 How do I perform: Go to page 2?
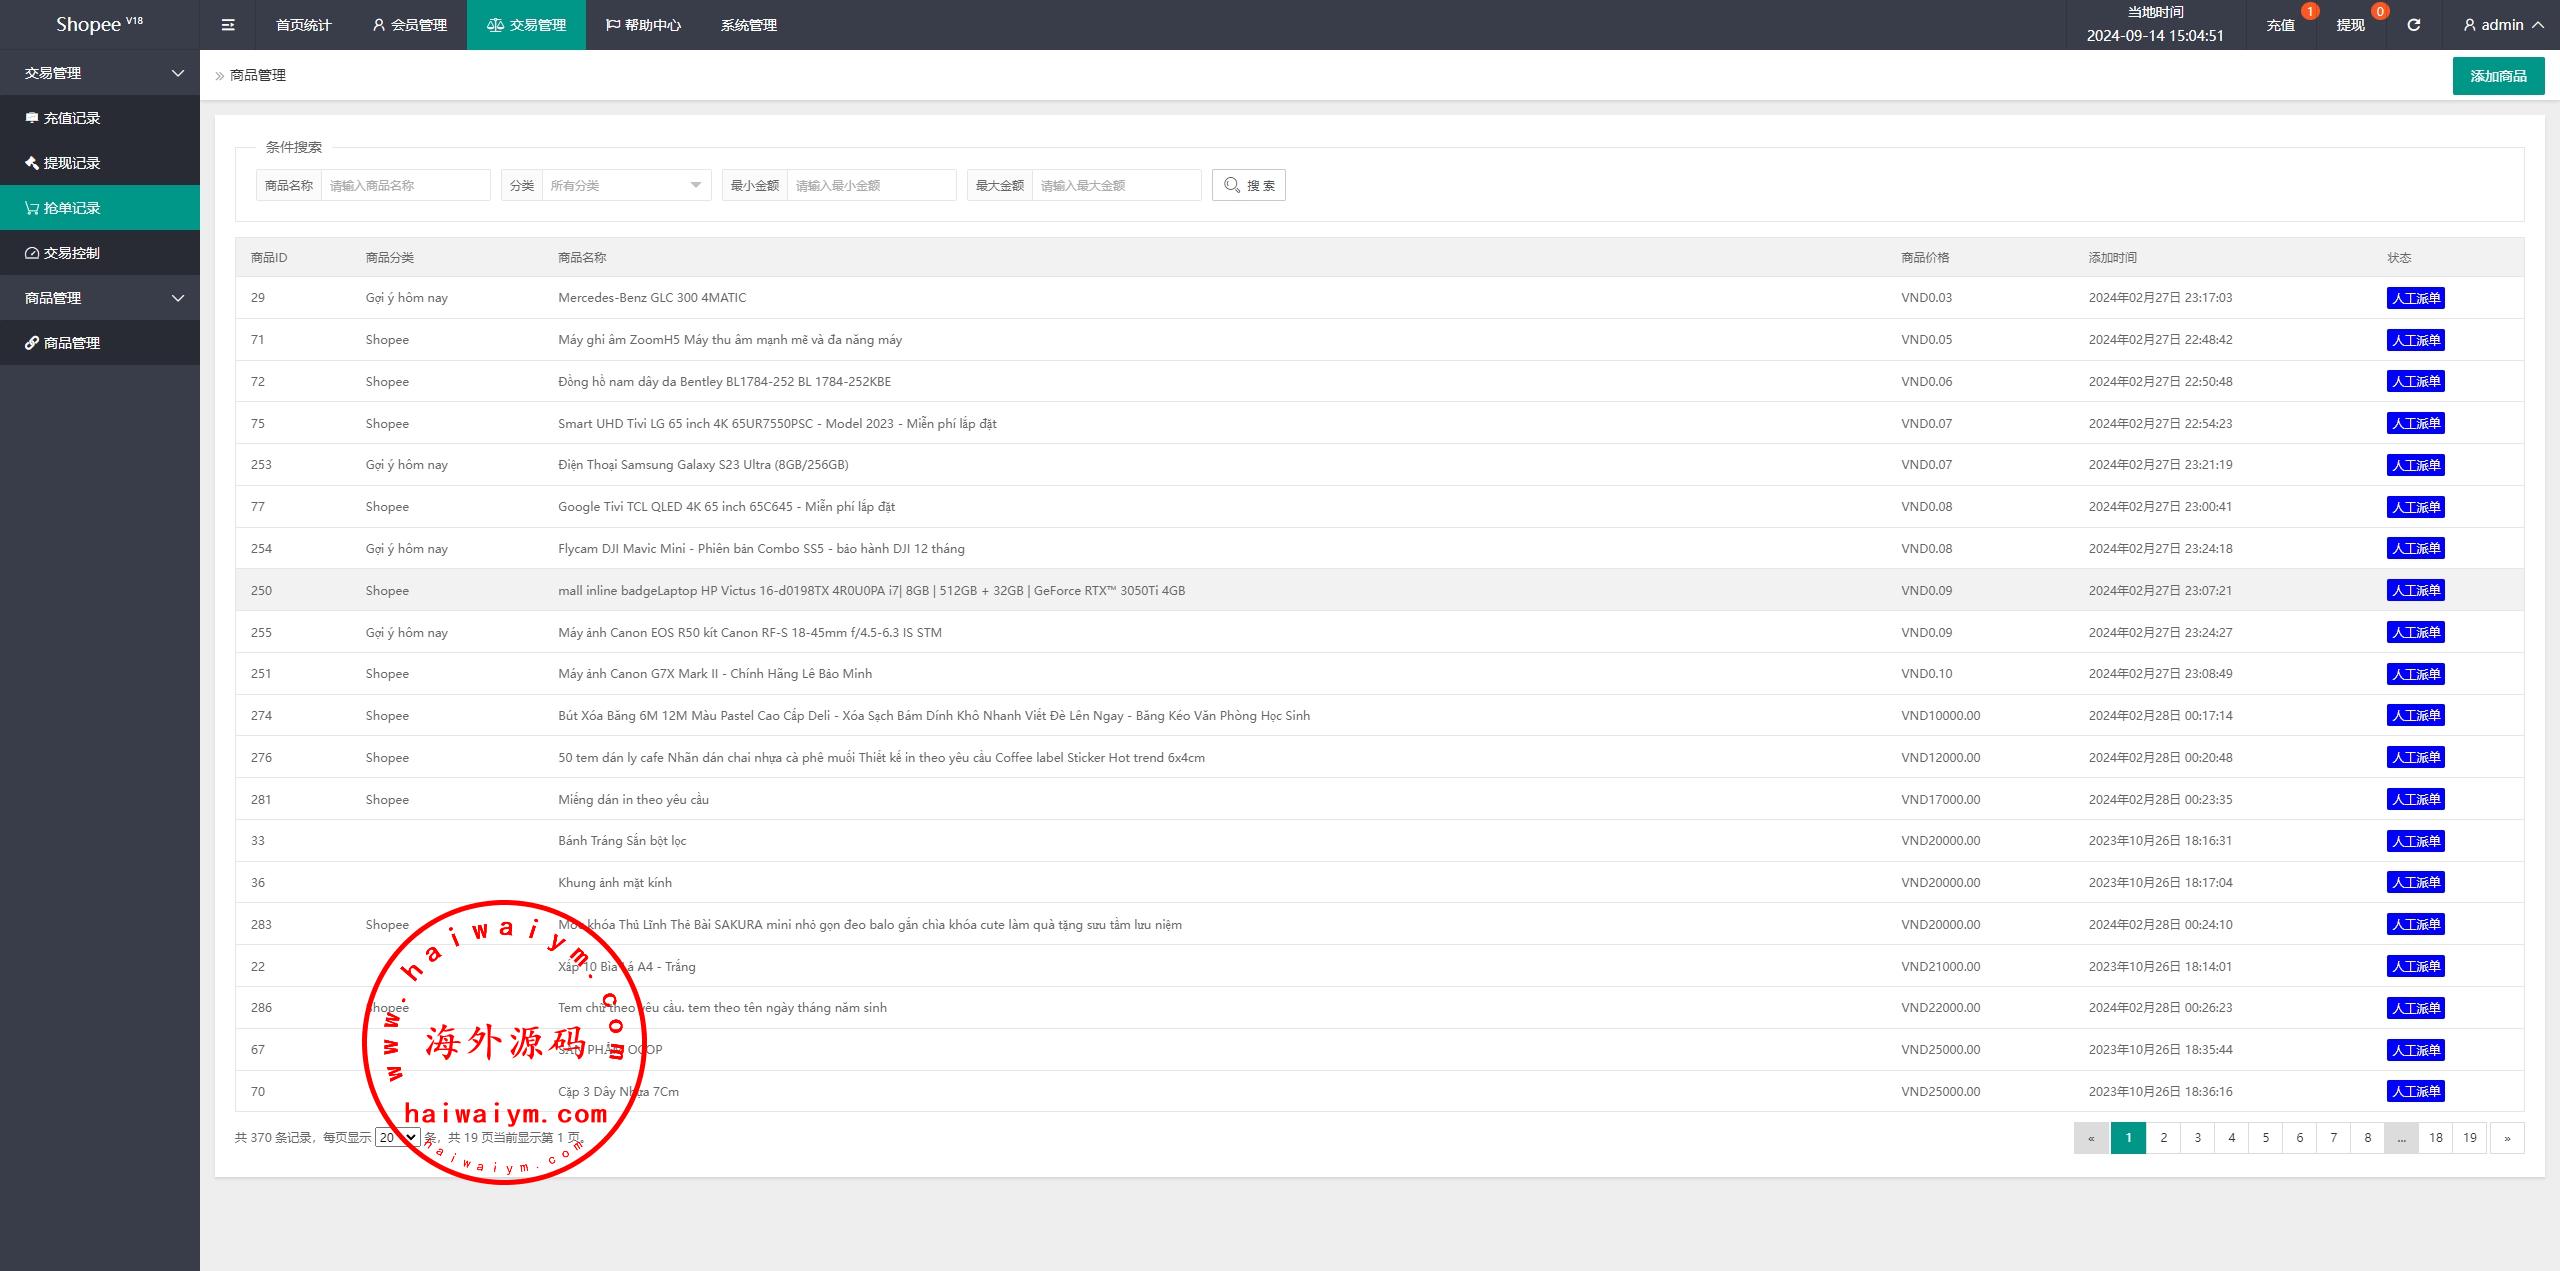click(x=2163, y=1138)
